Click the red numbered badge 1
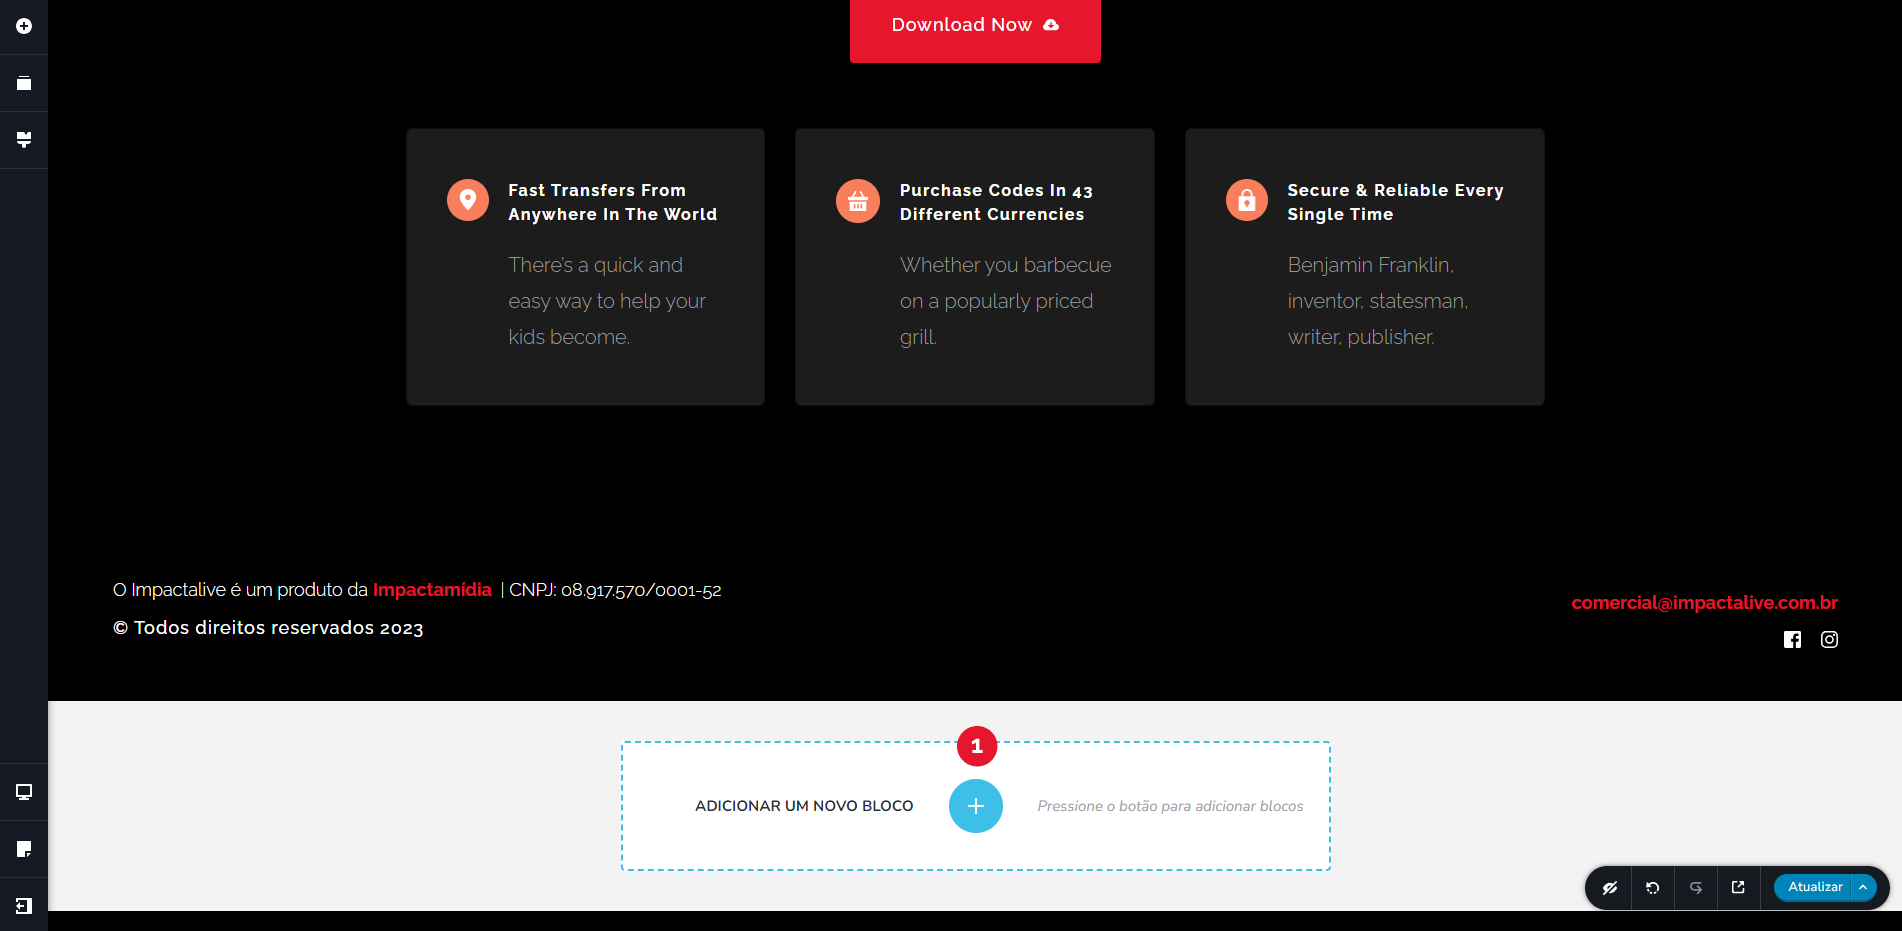The width and height of the screenshot is (1902, 931). coord(976,746)
